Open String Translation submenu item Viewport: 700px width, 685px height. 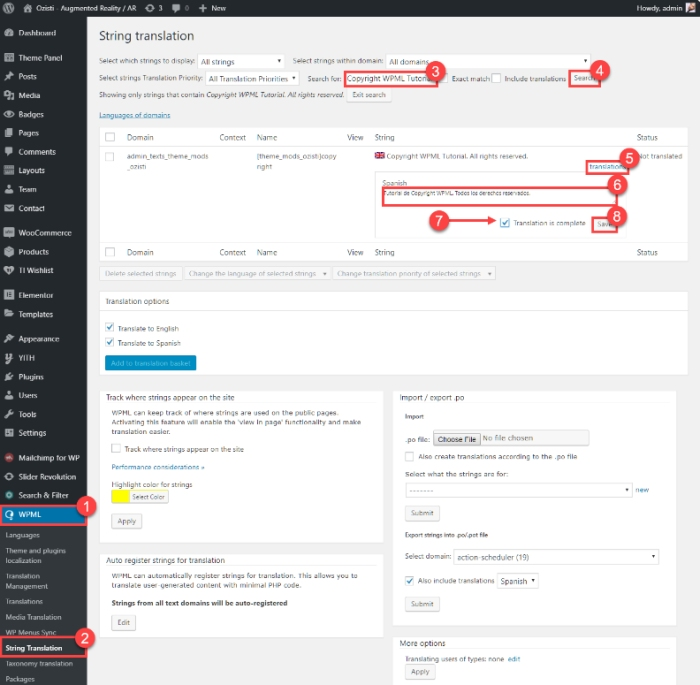coord(35,648)
